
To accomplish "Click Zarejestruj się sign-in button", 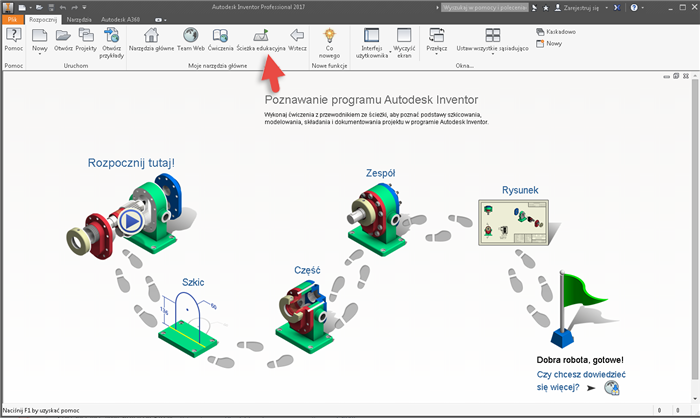I will [x=577, y=8].
